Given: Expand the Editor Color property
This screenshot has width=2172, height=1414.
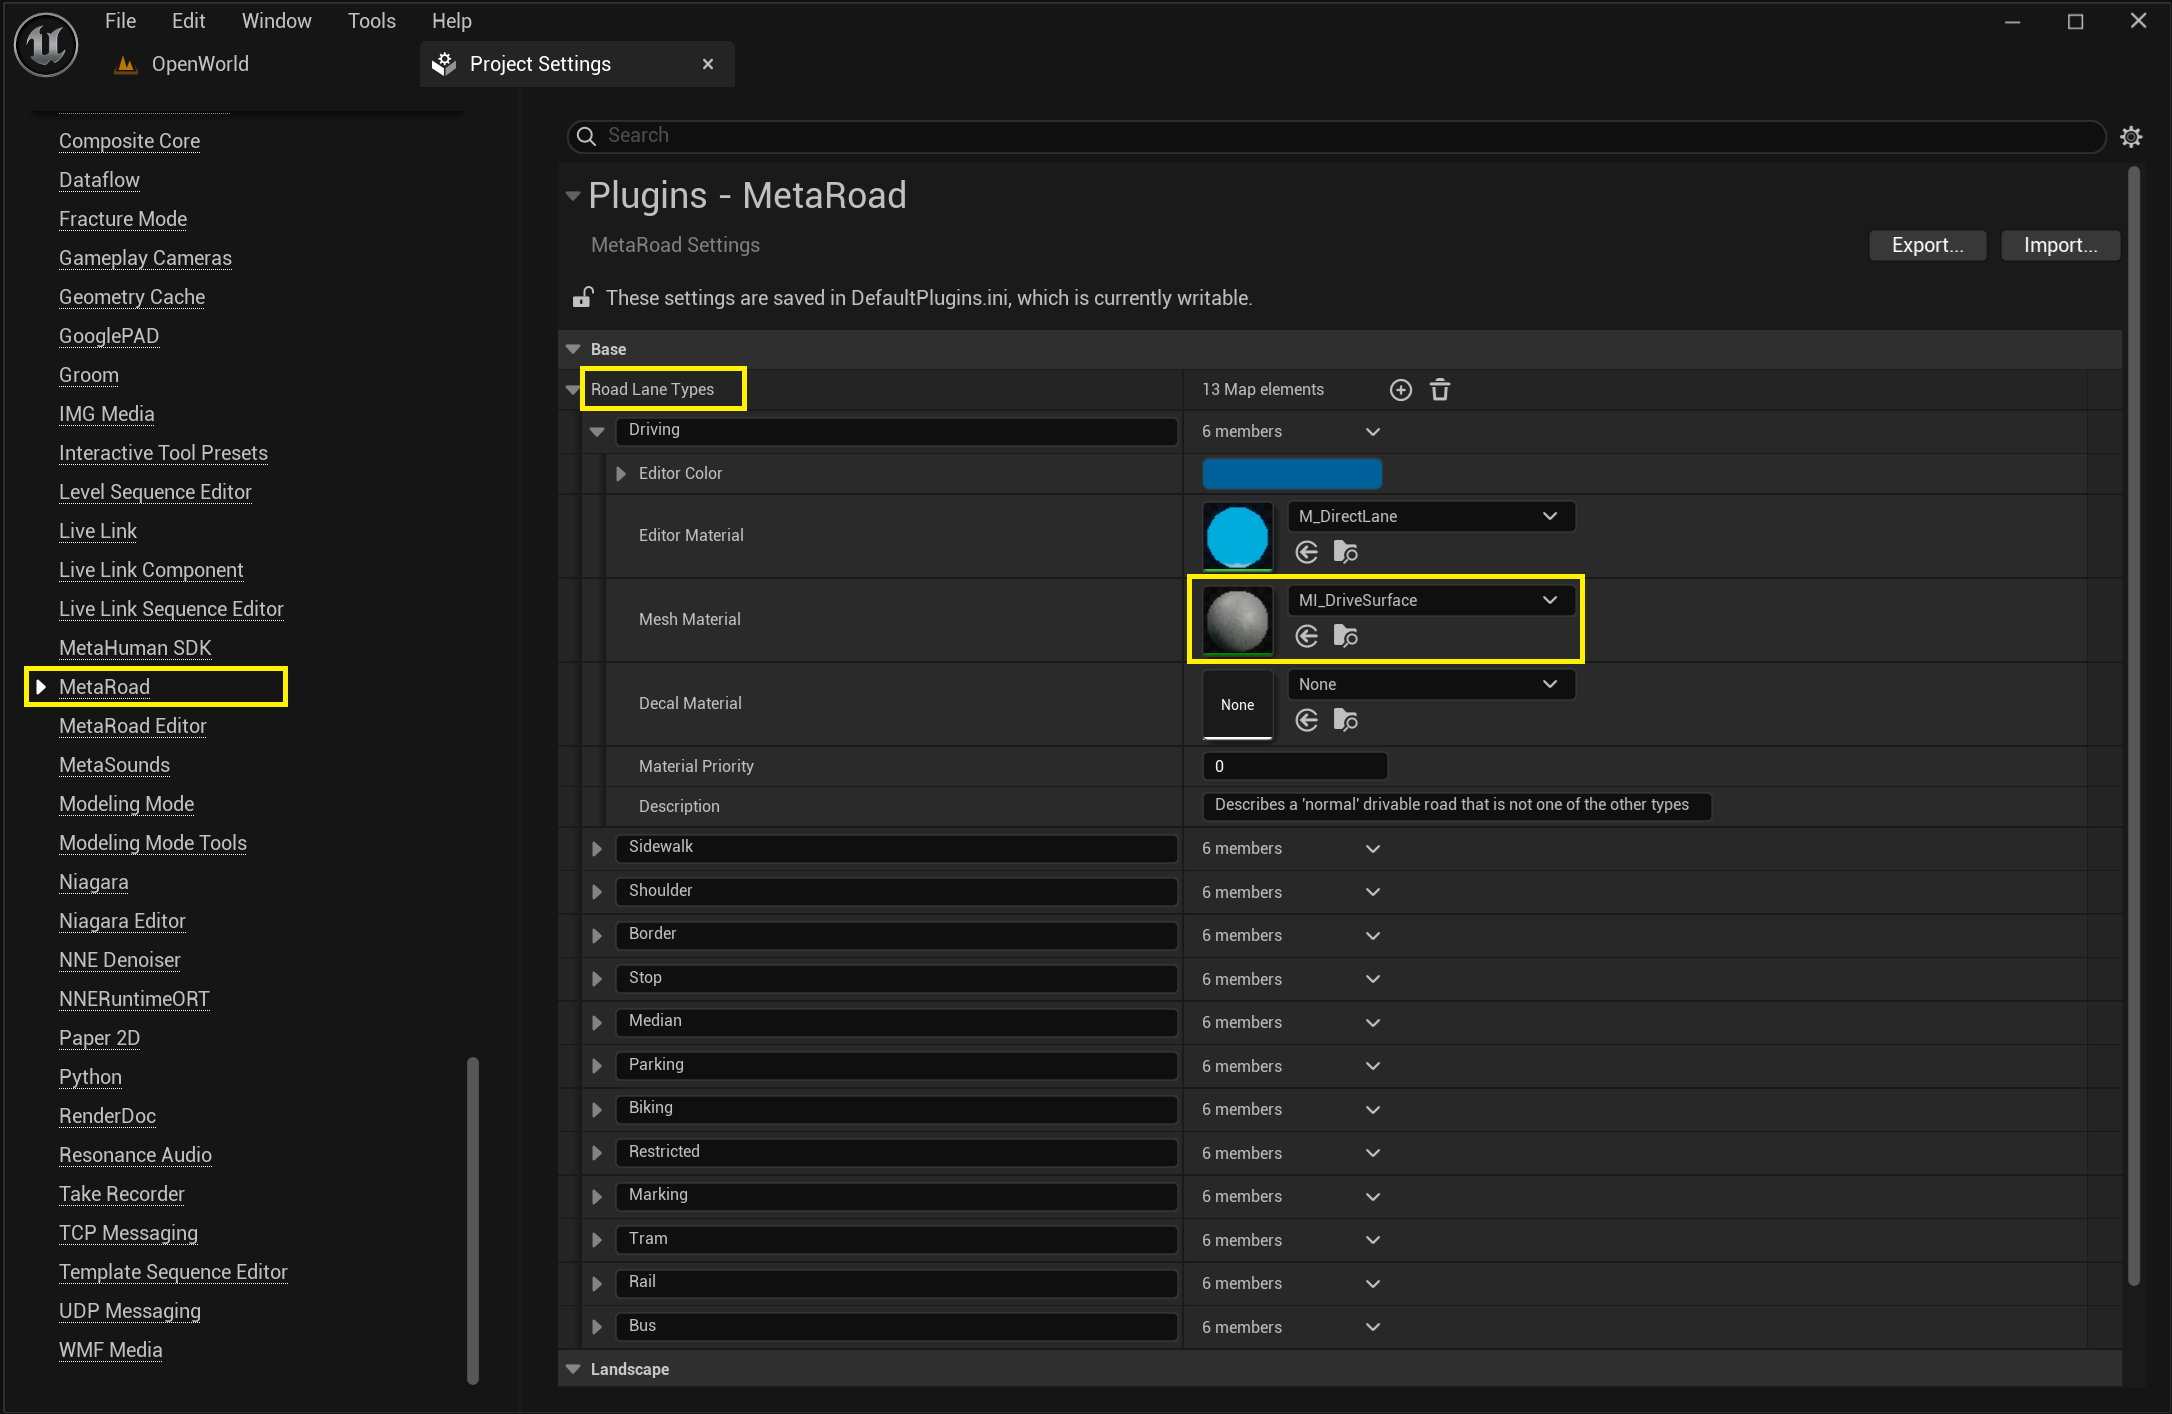Looking at the screenshot, I should click(x=620, y=474).
